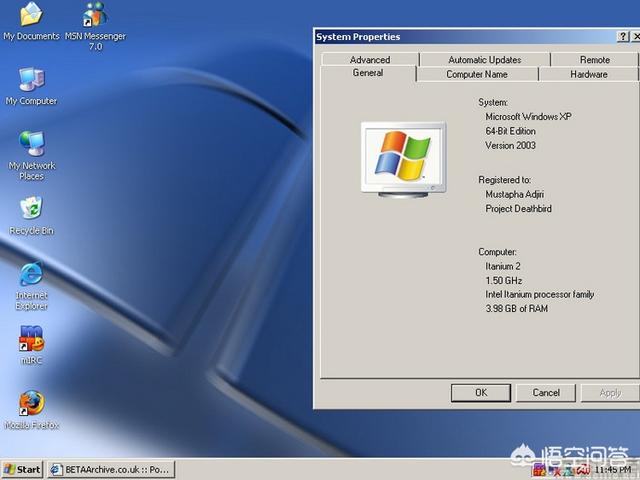
Task: Click the Project Deathbird text
Action: click(x=518, y=209)
